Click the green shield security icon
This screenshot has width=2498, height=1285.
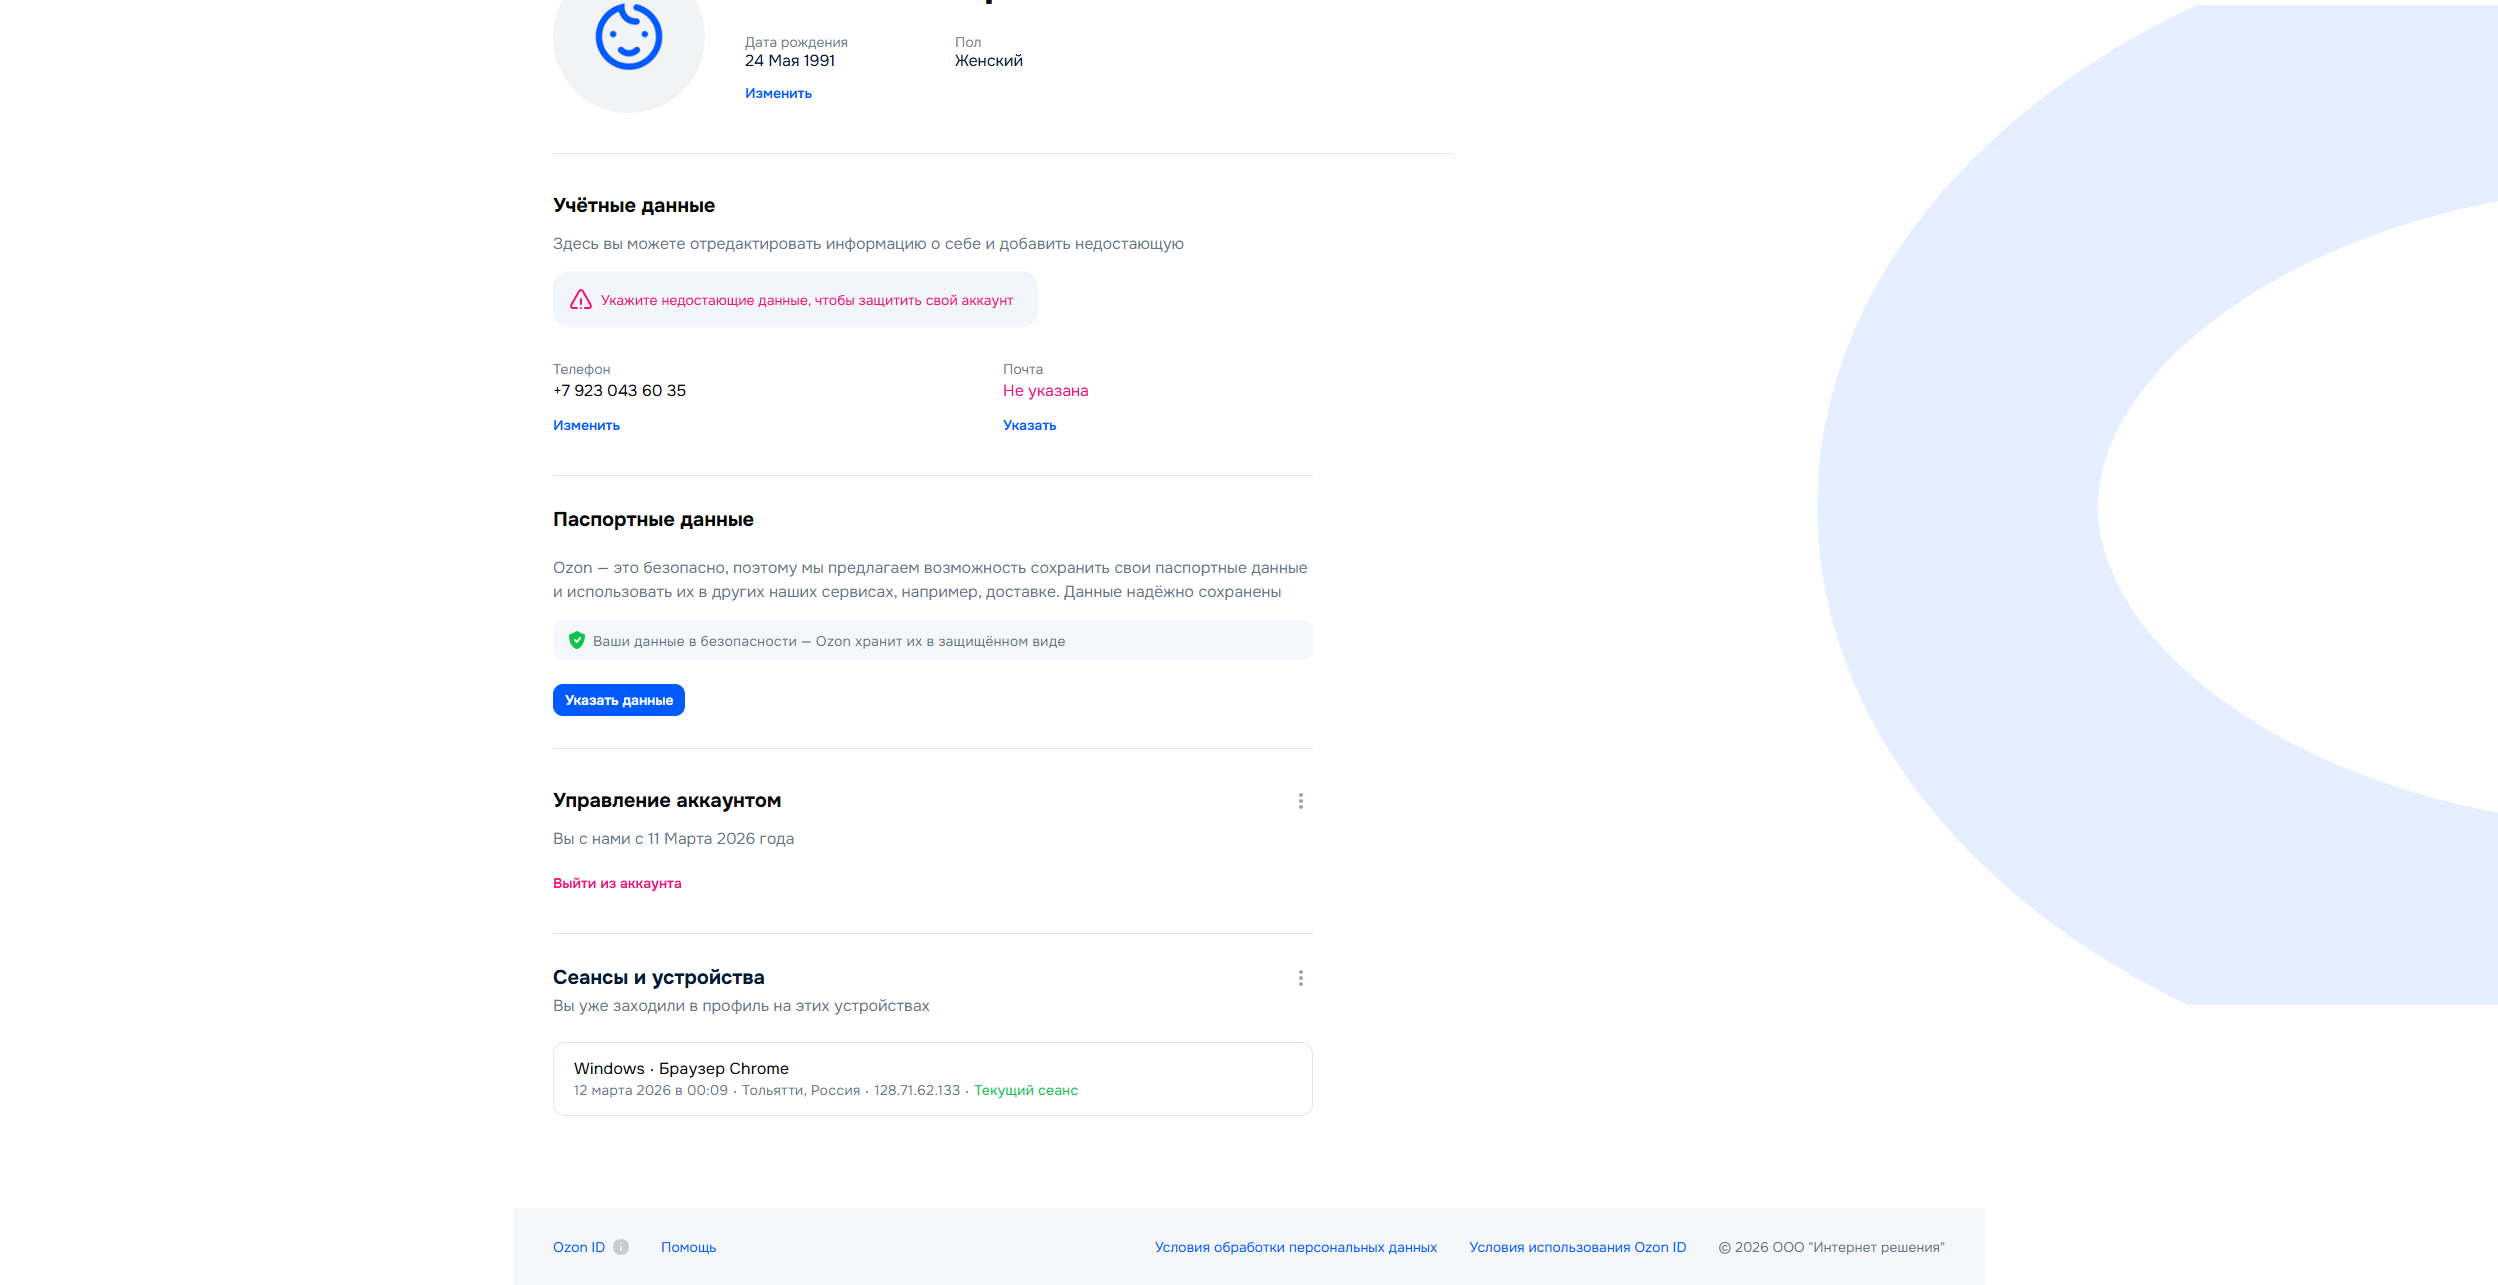pos(577,641)
